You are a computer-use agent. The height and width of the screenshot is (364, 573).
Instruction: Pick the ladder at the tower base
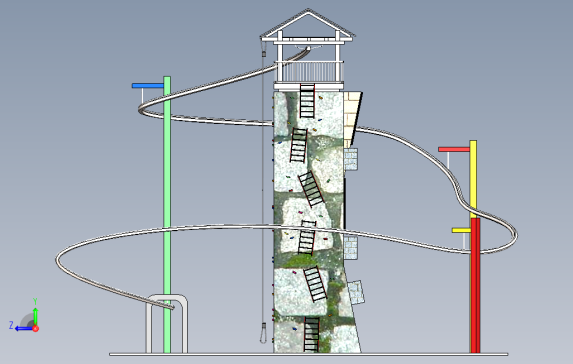(311, 334)
